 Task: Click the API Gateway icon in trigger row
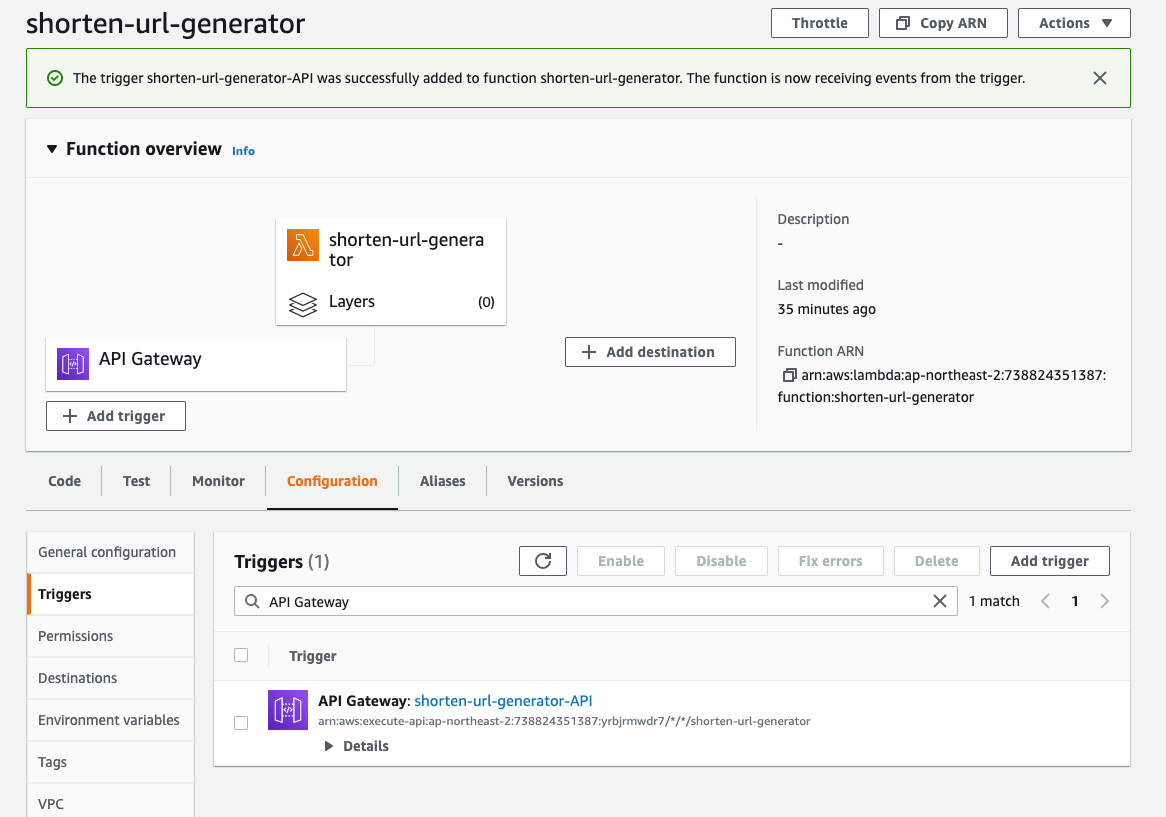tap(288, 710)
